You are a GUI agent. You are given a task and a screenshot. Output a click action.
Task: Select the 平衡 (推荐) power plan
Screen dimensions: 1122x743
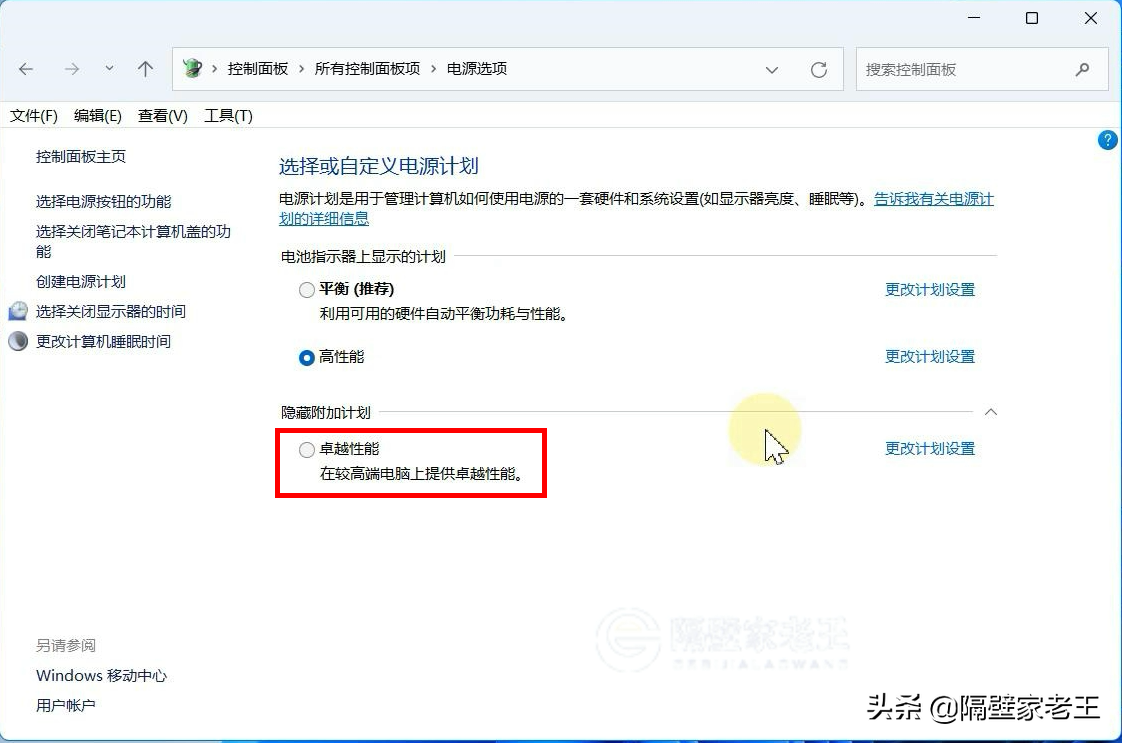307,289
